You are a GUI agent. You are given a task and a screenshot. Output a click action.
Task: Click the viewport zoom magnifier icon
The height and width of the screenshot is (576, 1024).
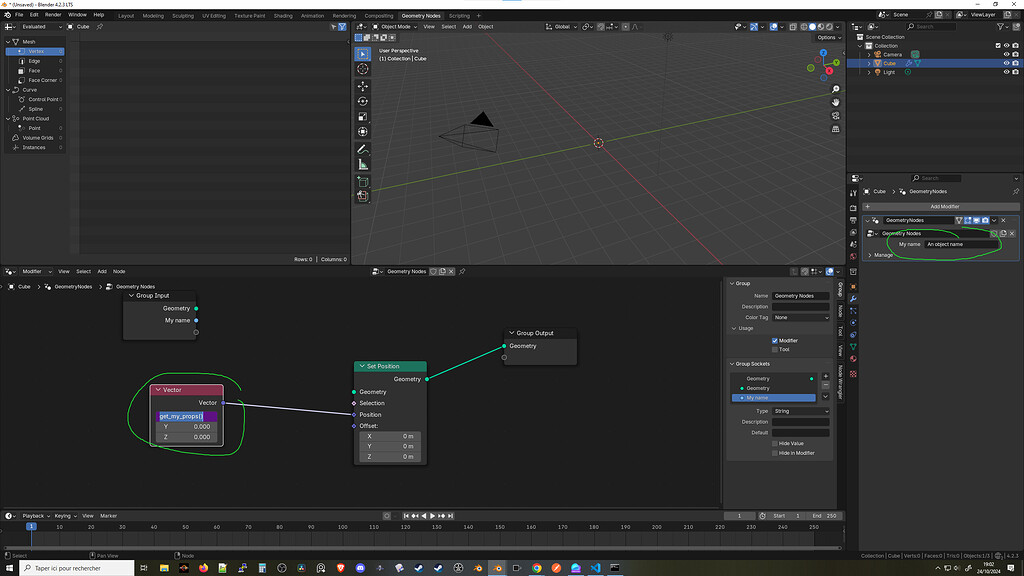tap(835, 89)
